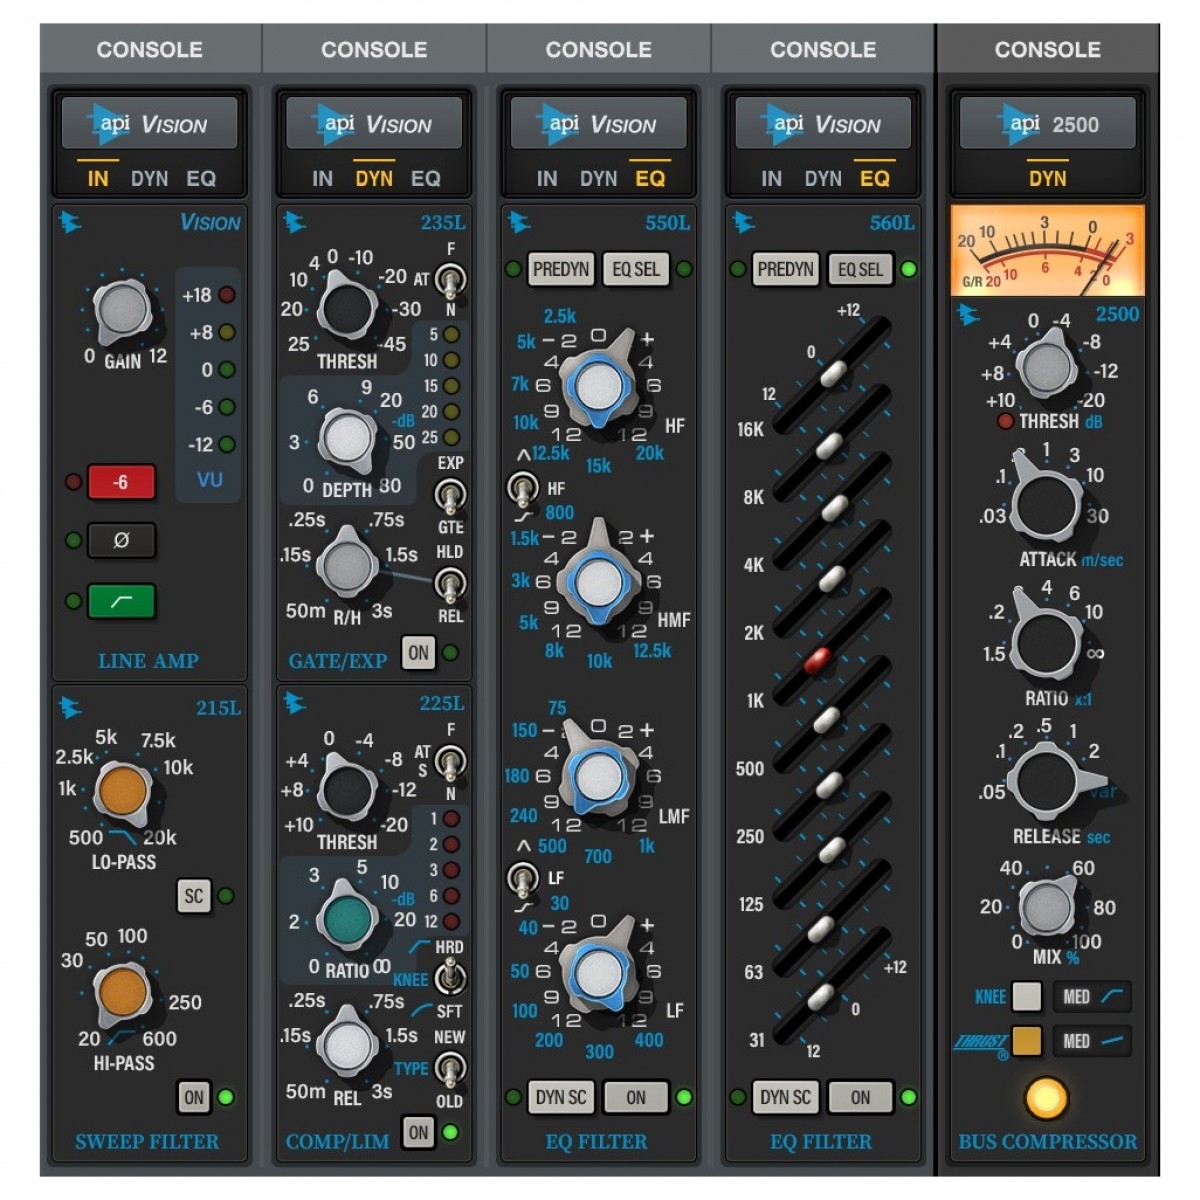Click the orange LO-PASS knob
Viewport: 1200px width, 1200px height.
(123, 790)
